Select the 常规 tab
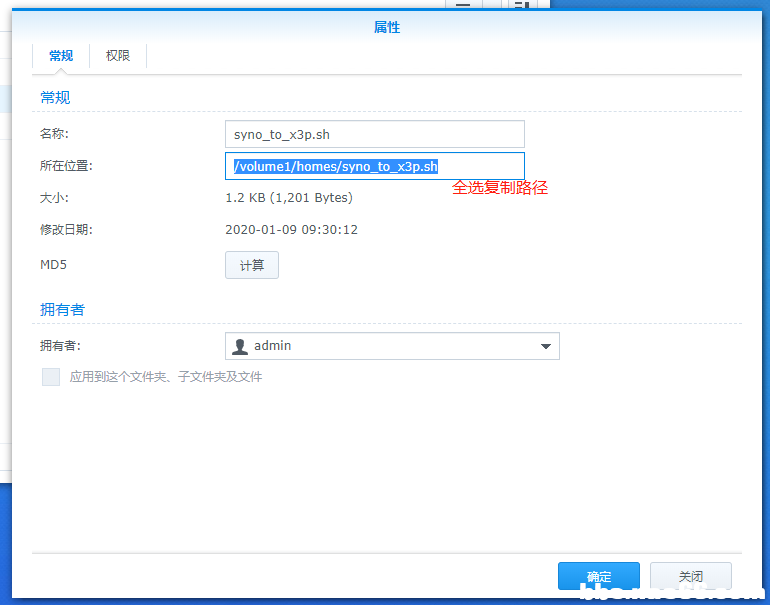Image resolution: width=770 pixels, height=605 pixels. [61, 55]
